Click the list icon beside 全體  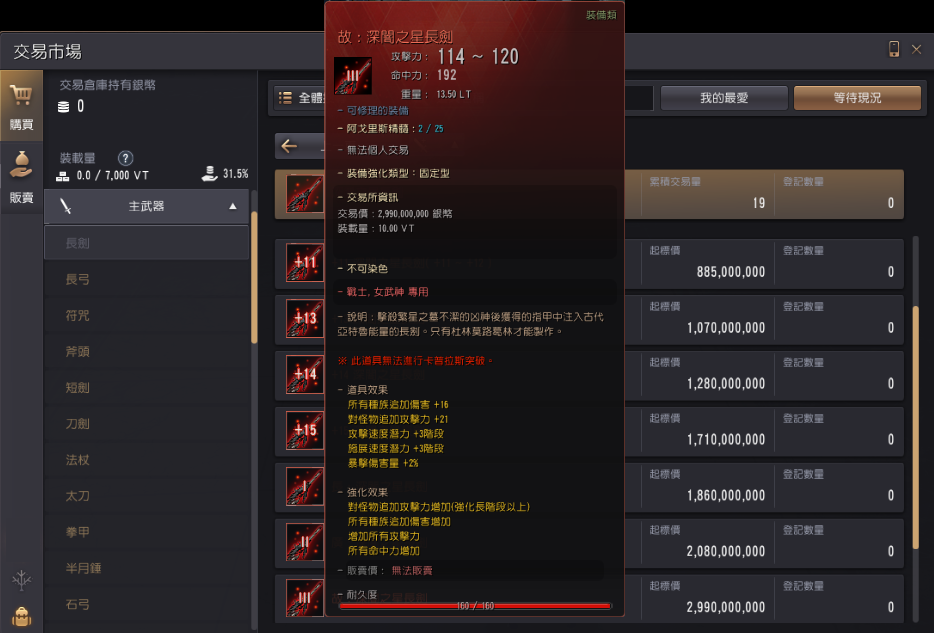click(285, 98)
